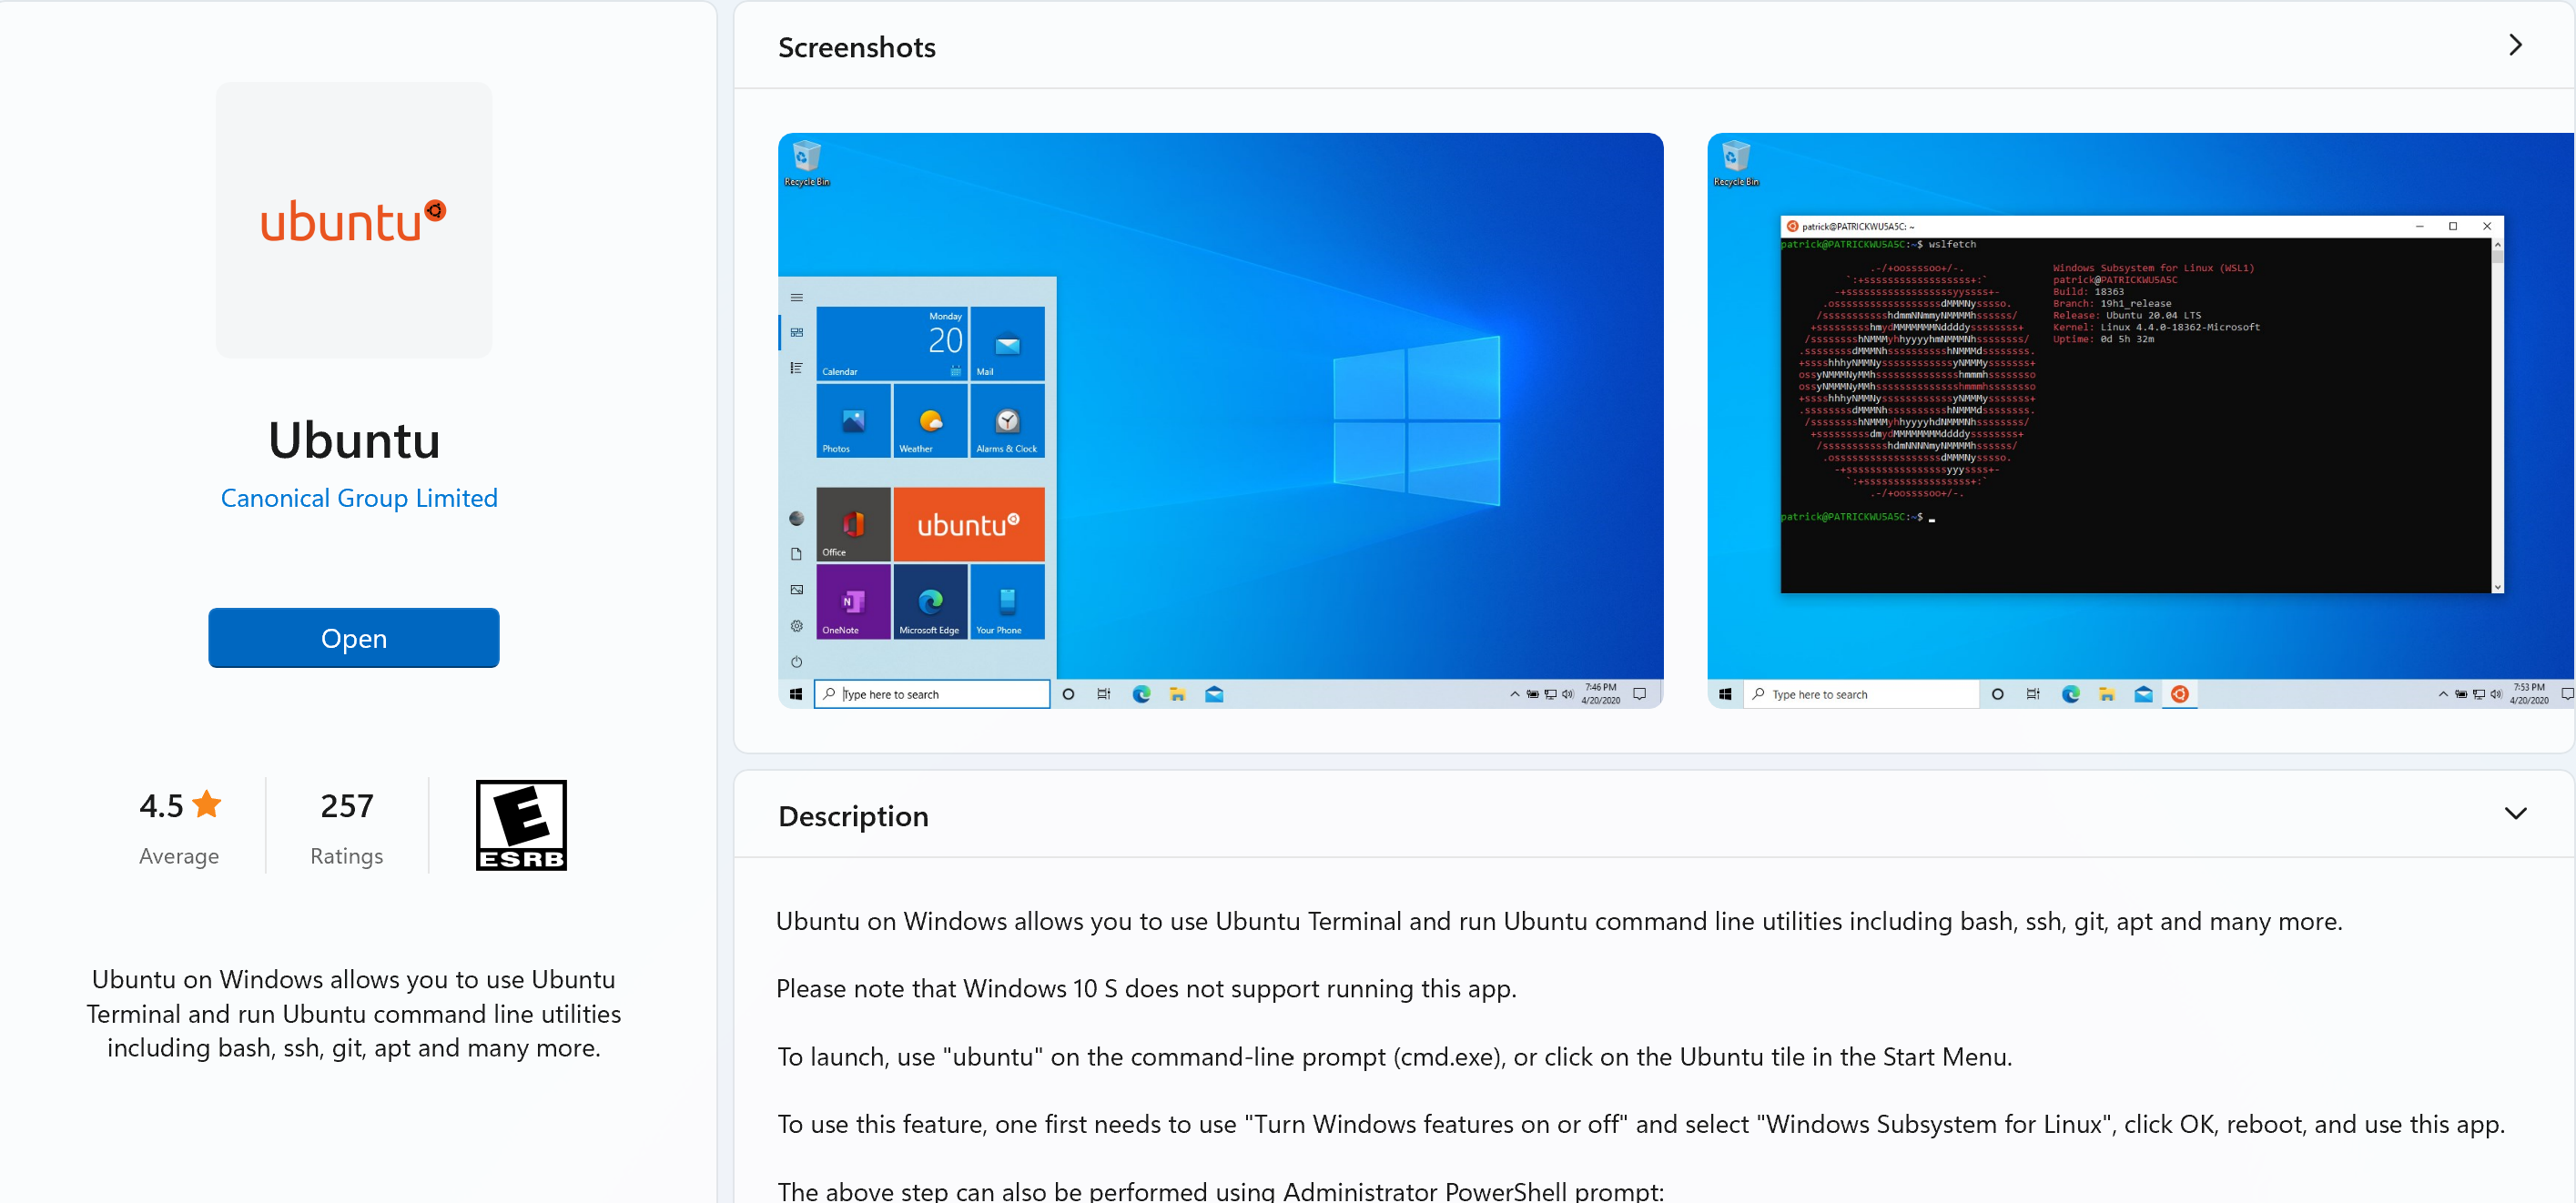Click the Windows Subsystem for Linux instruction line
The height and width of the screenshot is (1203, 2576).
[x=1641, y=1124]
